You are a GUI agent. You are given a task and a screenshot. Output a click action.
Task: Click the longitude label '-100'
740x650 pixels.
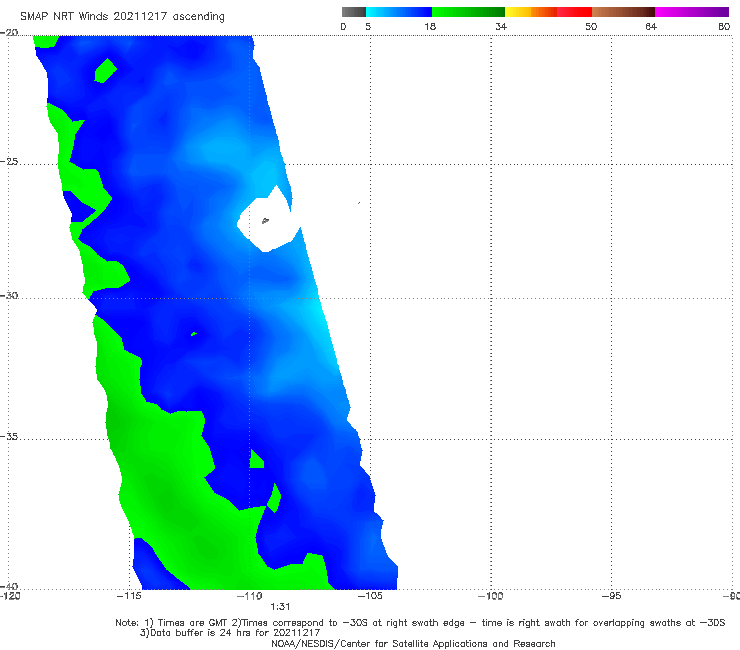[491, 596]
